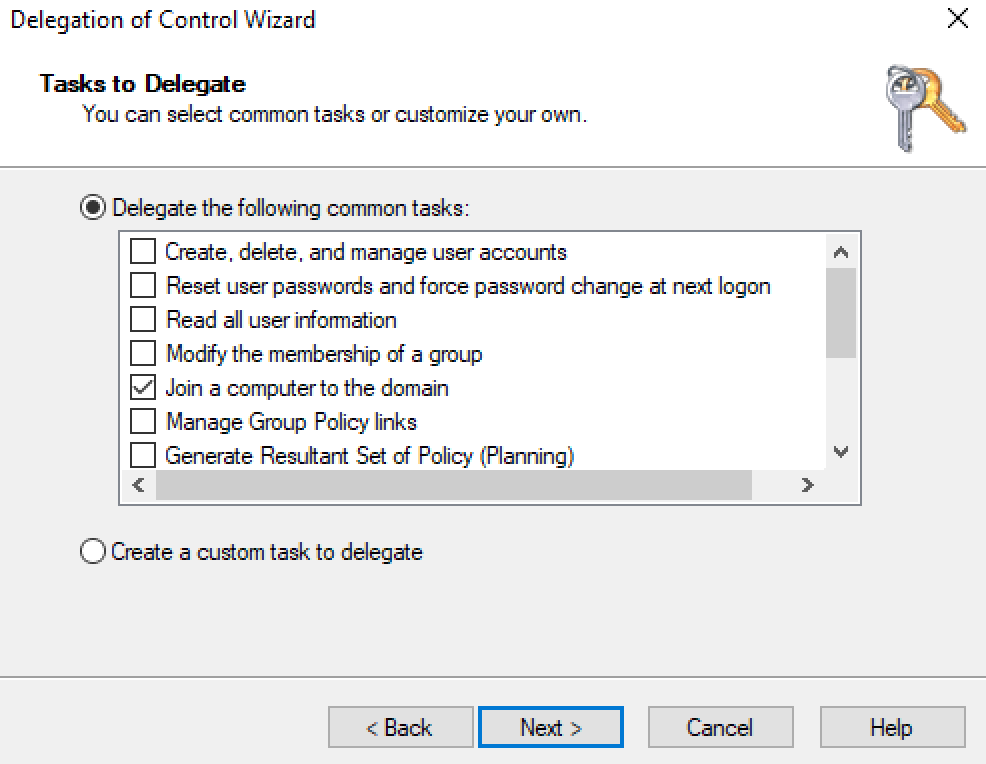This screenshot has width=986, height=764.
Task: Enable Reset user passwords and force change
Action: click(144, 286)
